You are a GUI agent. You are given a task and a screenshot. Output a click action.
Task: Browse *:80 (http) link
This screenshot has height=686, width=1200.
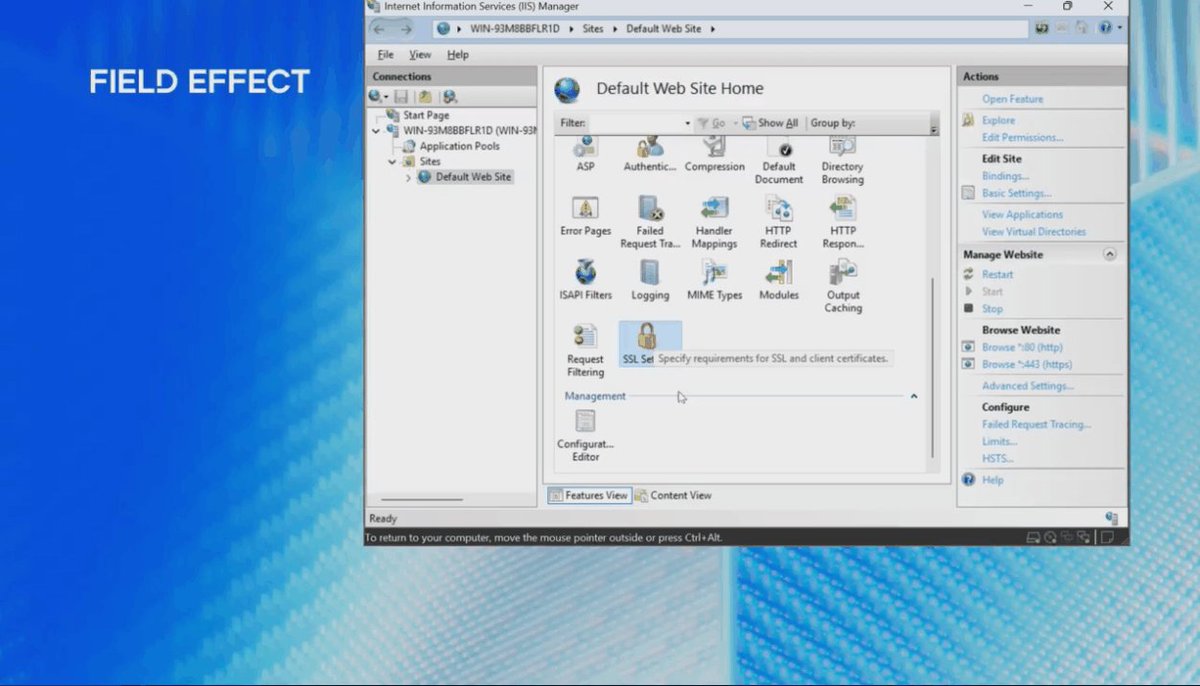pos(1022,347)
